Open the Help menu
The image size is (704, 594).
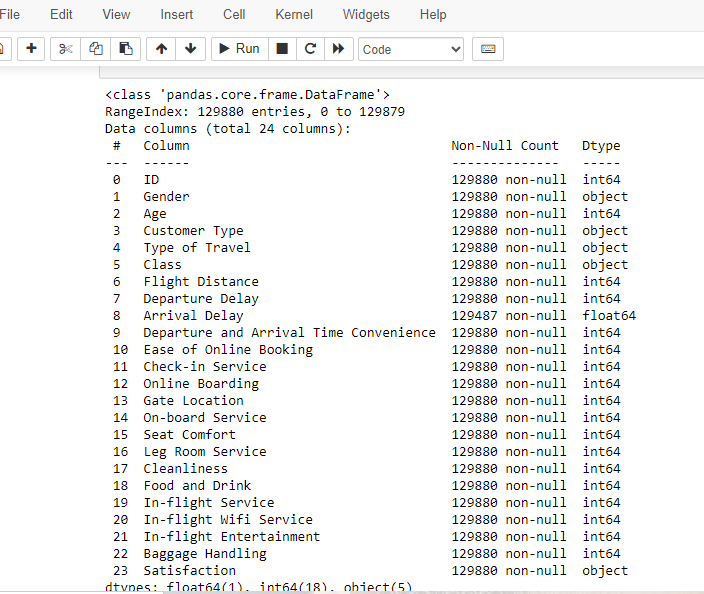[433, 14]
